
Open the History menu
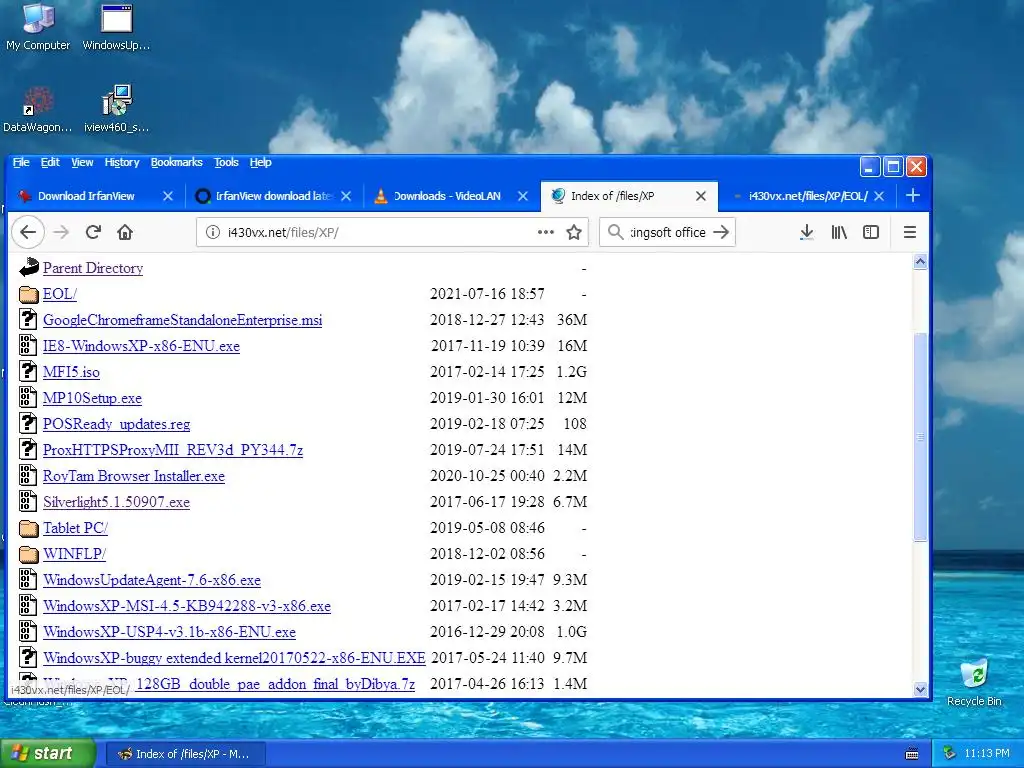pyautogui.click(x=122, y=162)
